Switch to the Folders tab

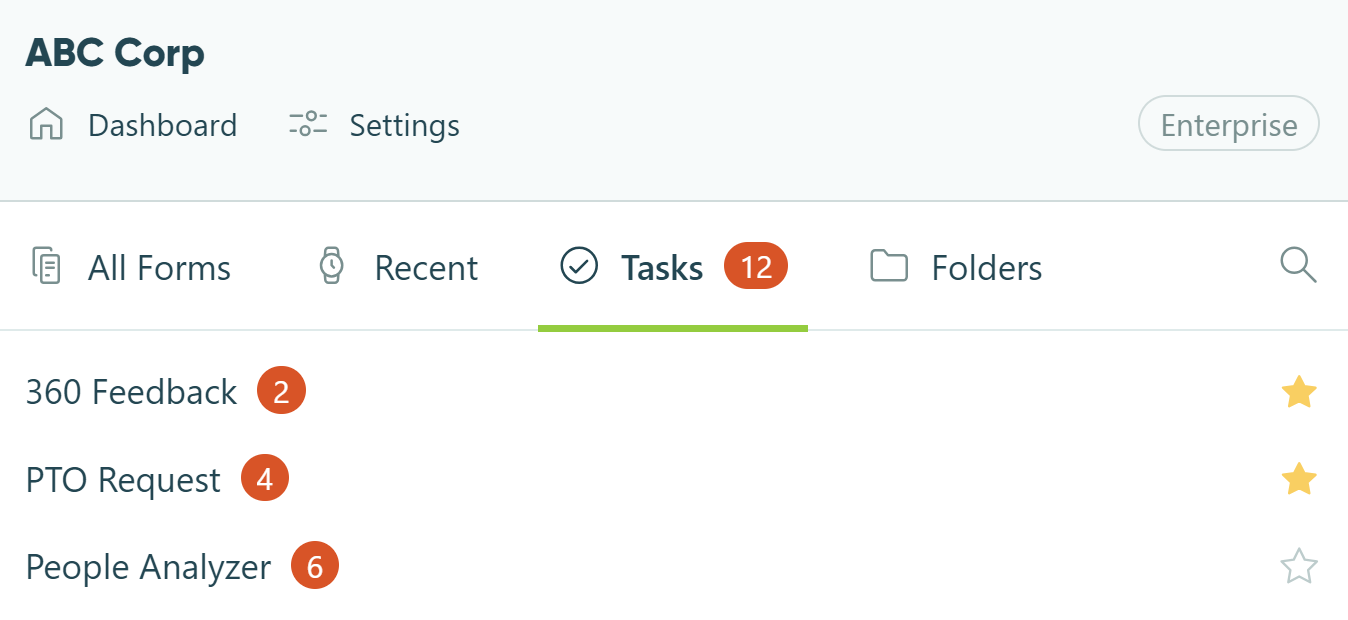[x=987, y=266]
